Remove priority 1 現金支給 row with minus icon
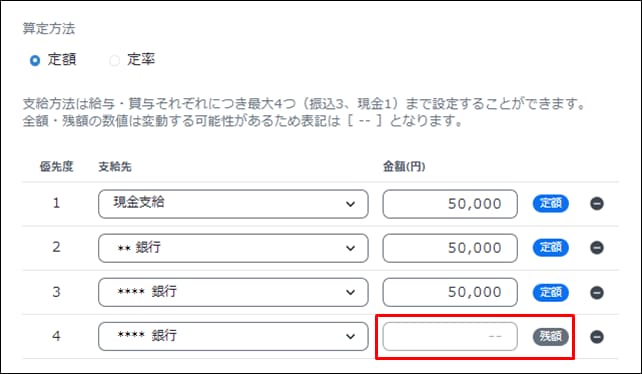 click(597, 204)
